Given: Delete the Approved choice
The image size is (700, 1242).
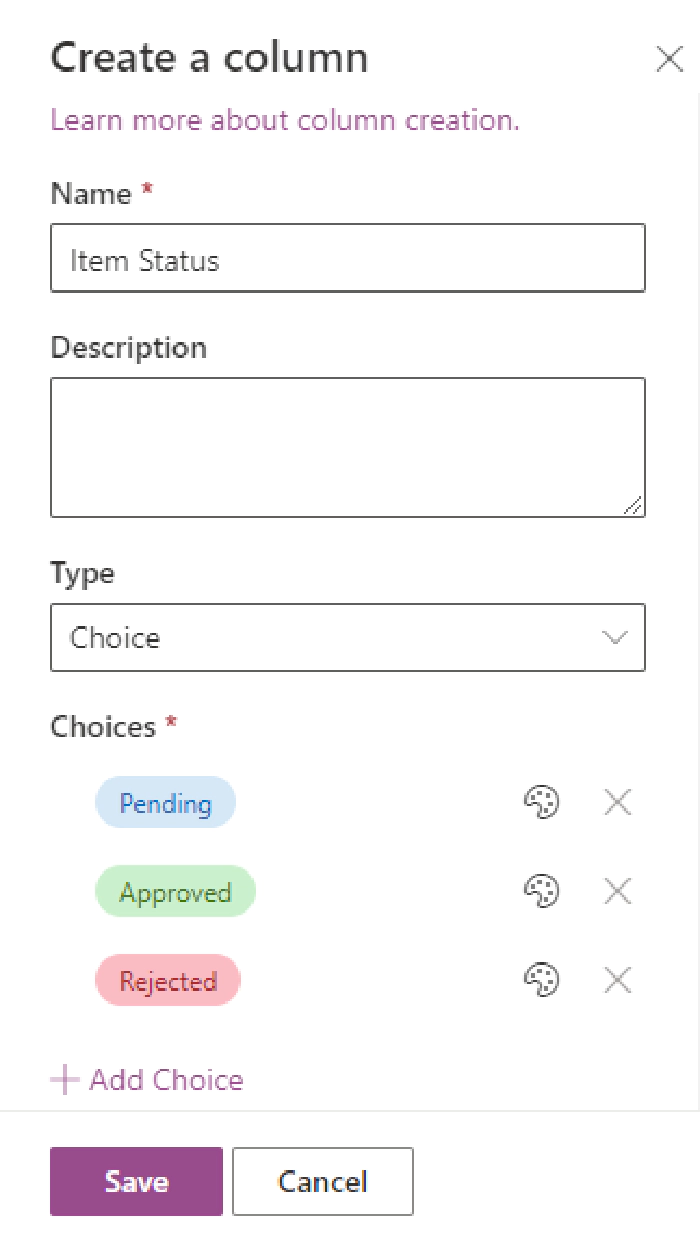Looking at the screenshot, I should click(618, 891).
